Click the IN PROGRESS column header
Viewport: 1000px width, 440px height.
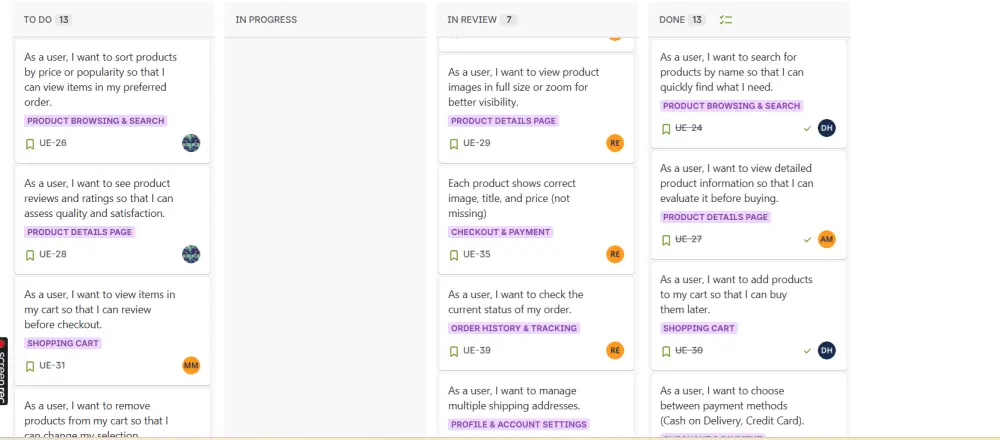click(x=266, y=20)
